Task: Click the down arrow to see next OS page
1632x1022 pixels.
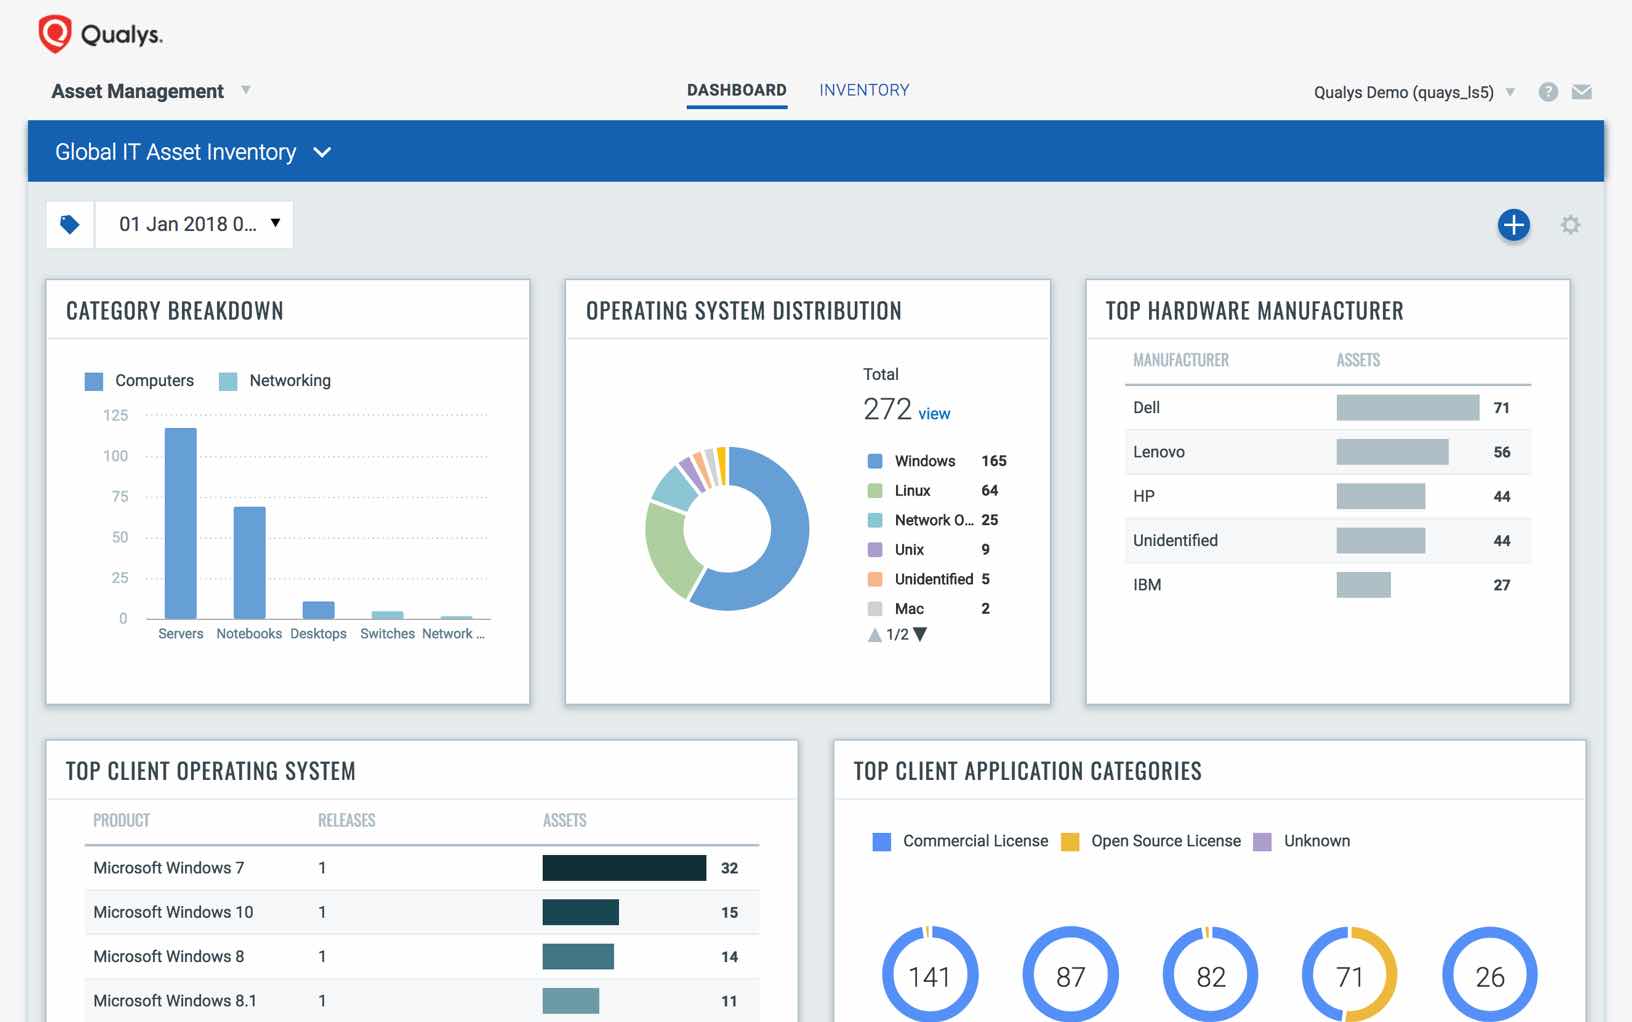Action: click(x=919, y=633)
